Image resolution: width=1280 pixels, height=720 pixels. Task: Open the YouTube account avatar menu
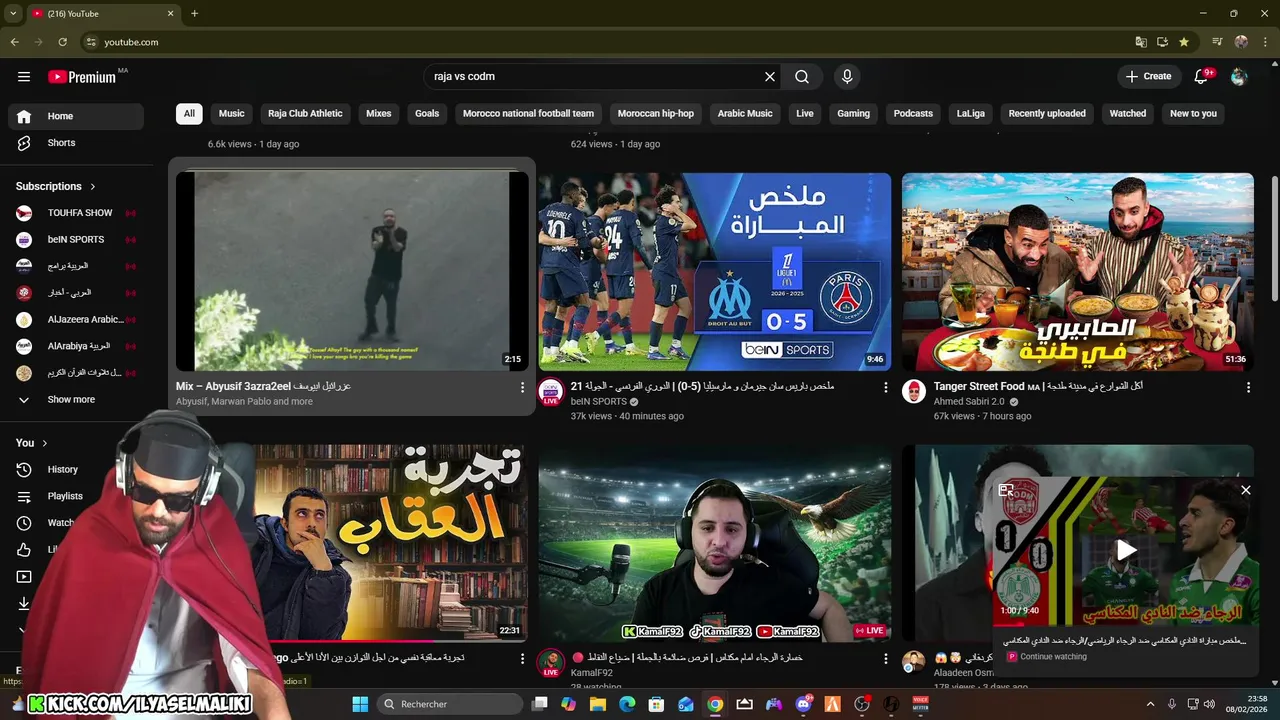[1239, 76]
